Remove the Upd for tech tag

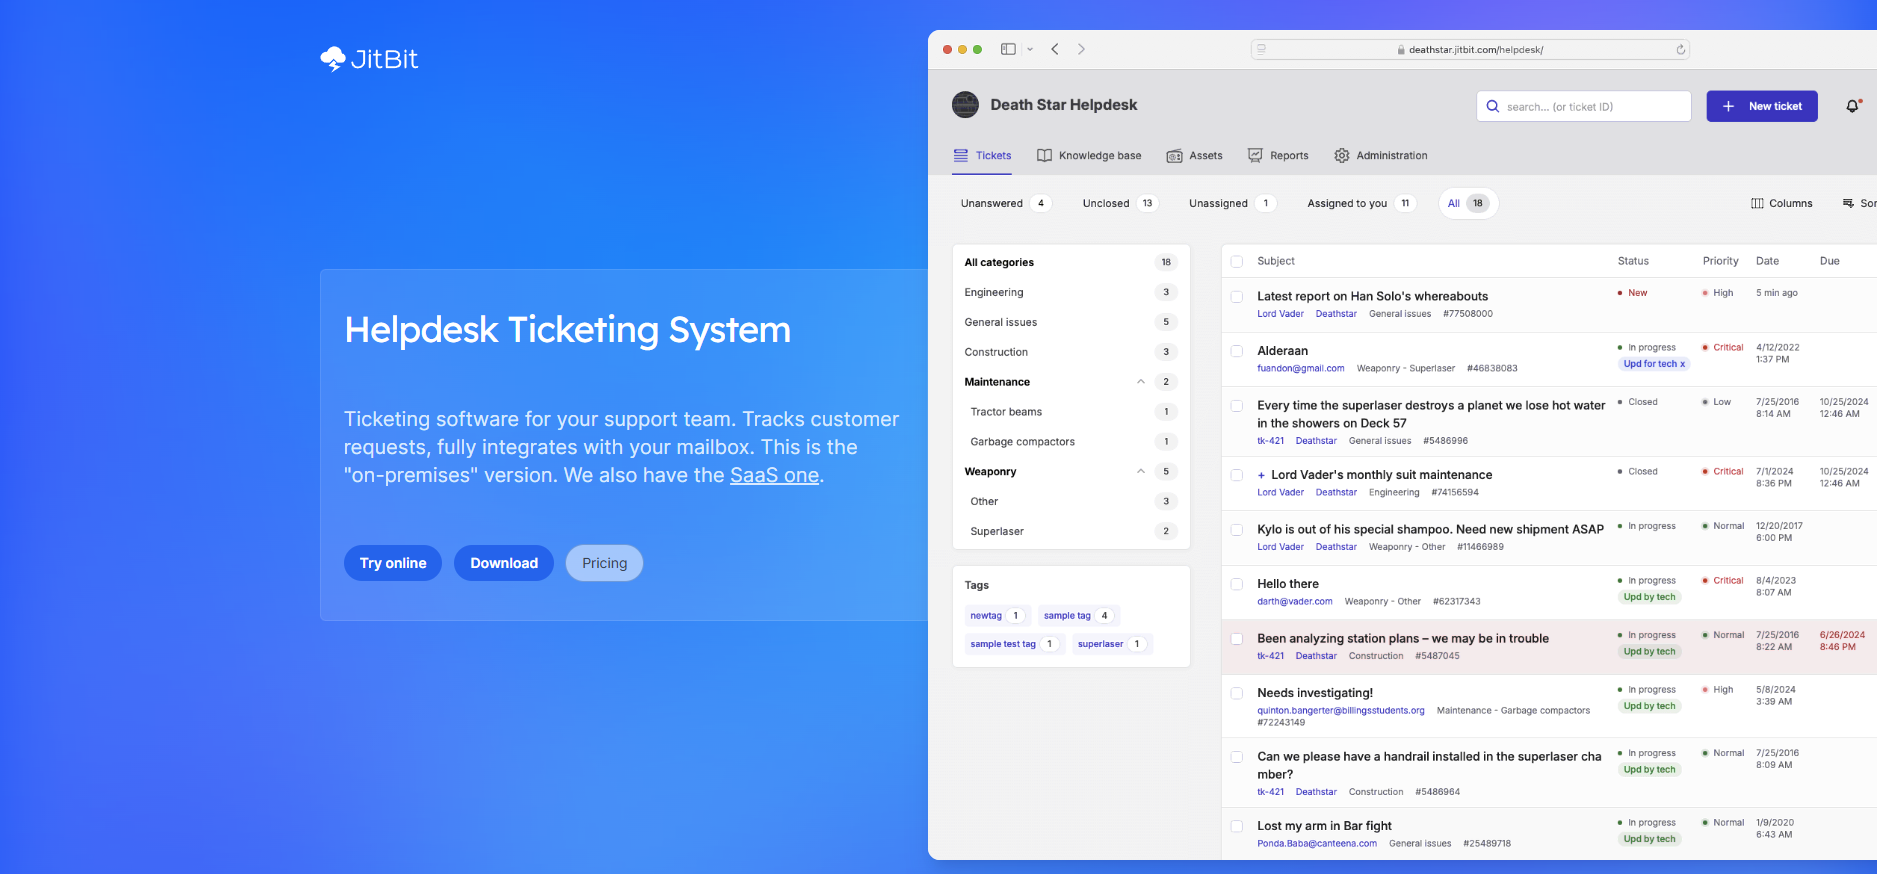pyautogui.click(x=1682, y=364)
